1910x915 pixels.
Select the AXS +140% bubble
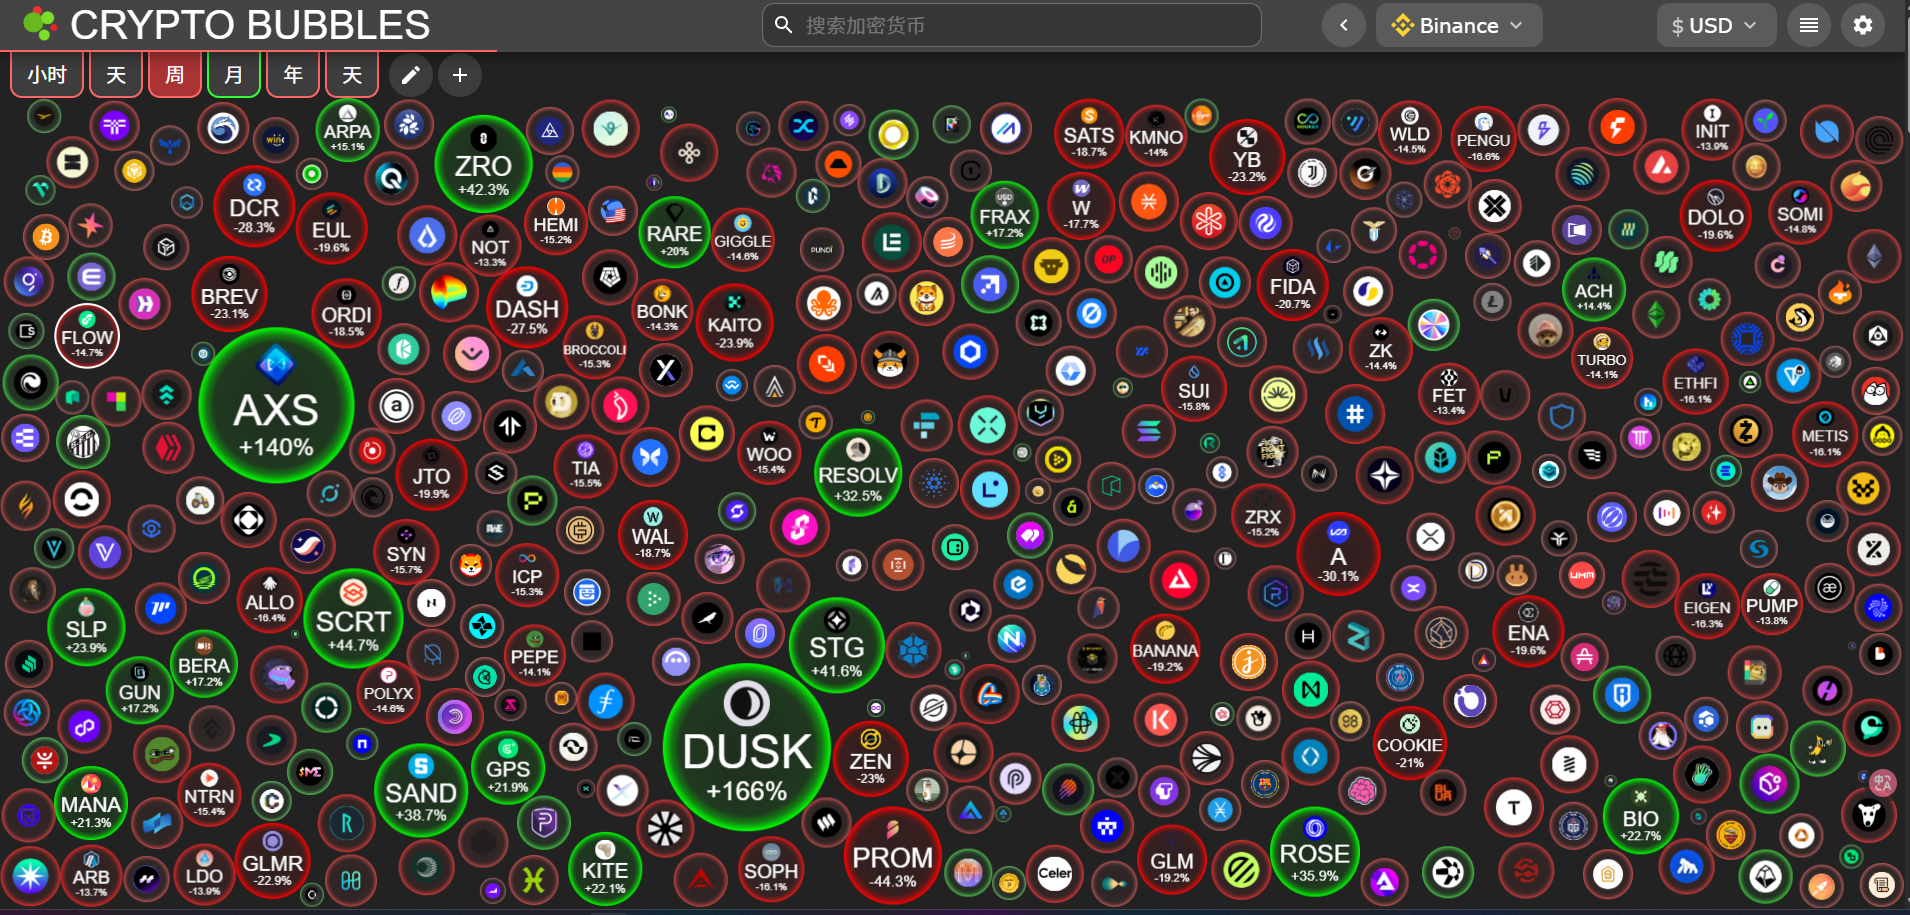276,406
